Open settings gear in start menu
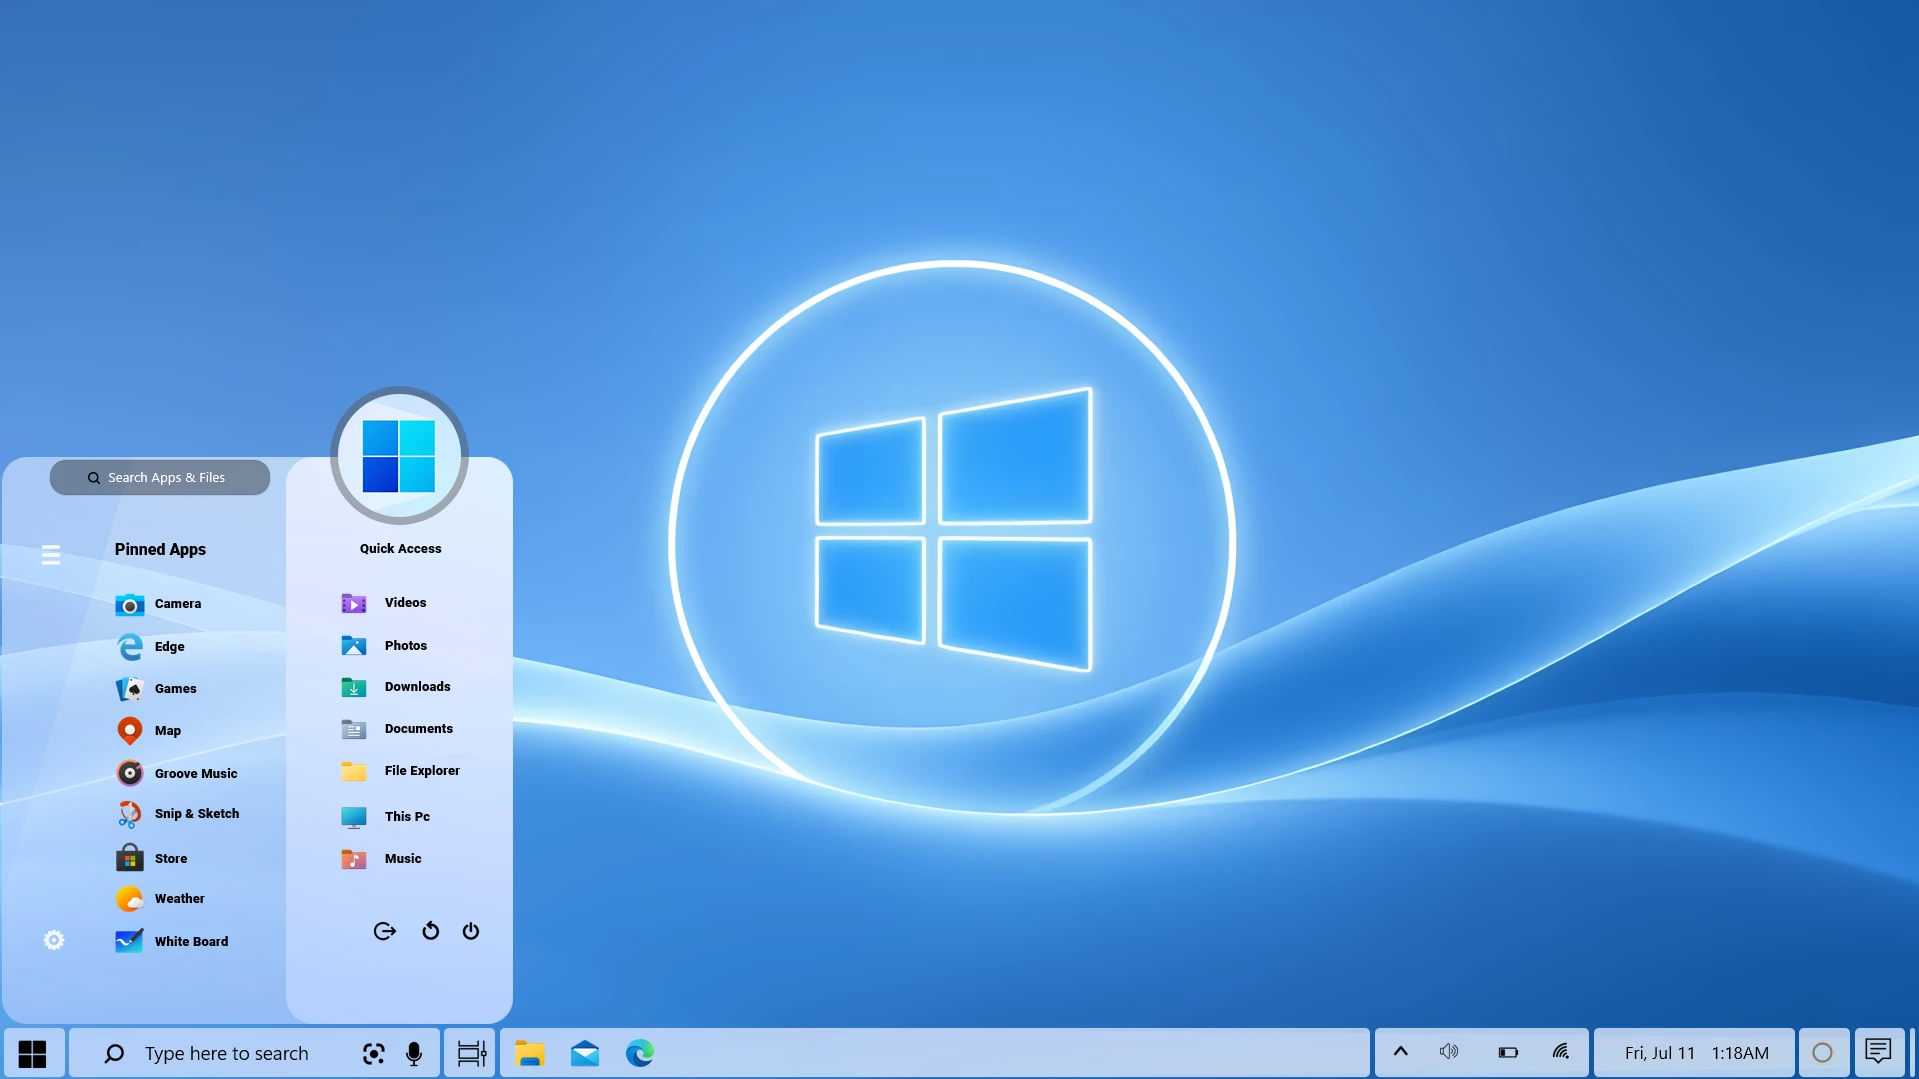Viewport: 1919px width, 1079px height. pos(54,940)
